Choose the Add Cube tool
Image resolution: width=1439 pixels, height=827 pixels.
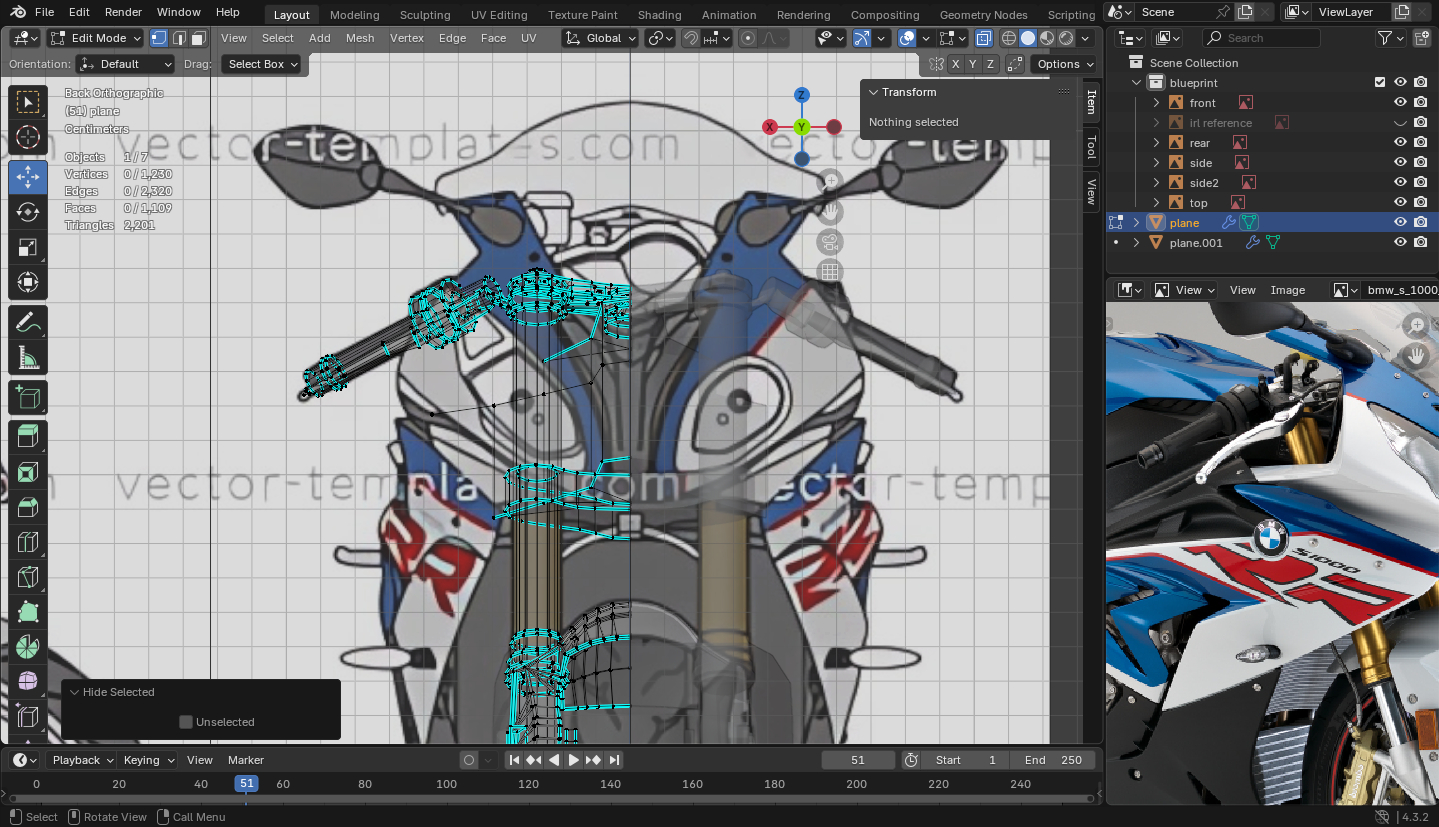(x=28, y=398)
